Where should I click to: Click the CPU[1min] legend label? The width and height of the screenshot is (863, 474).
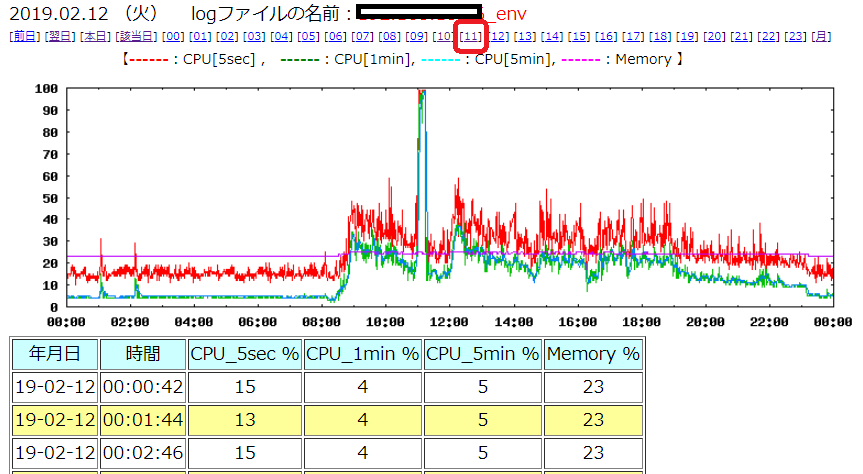point(374,59)
